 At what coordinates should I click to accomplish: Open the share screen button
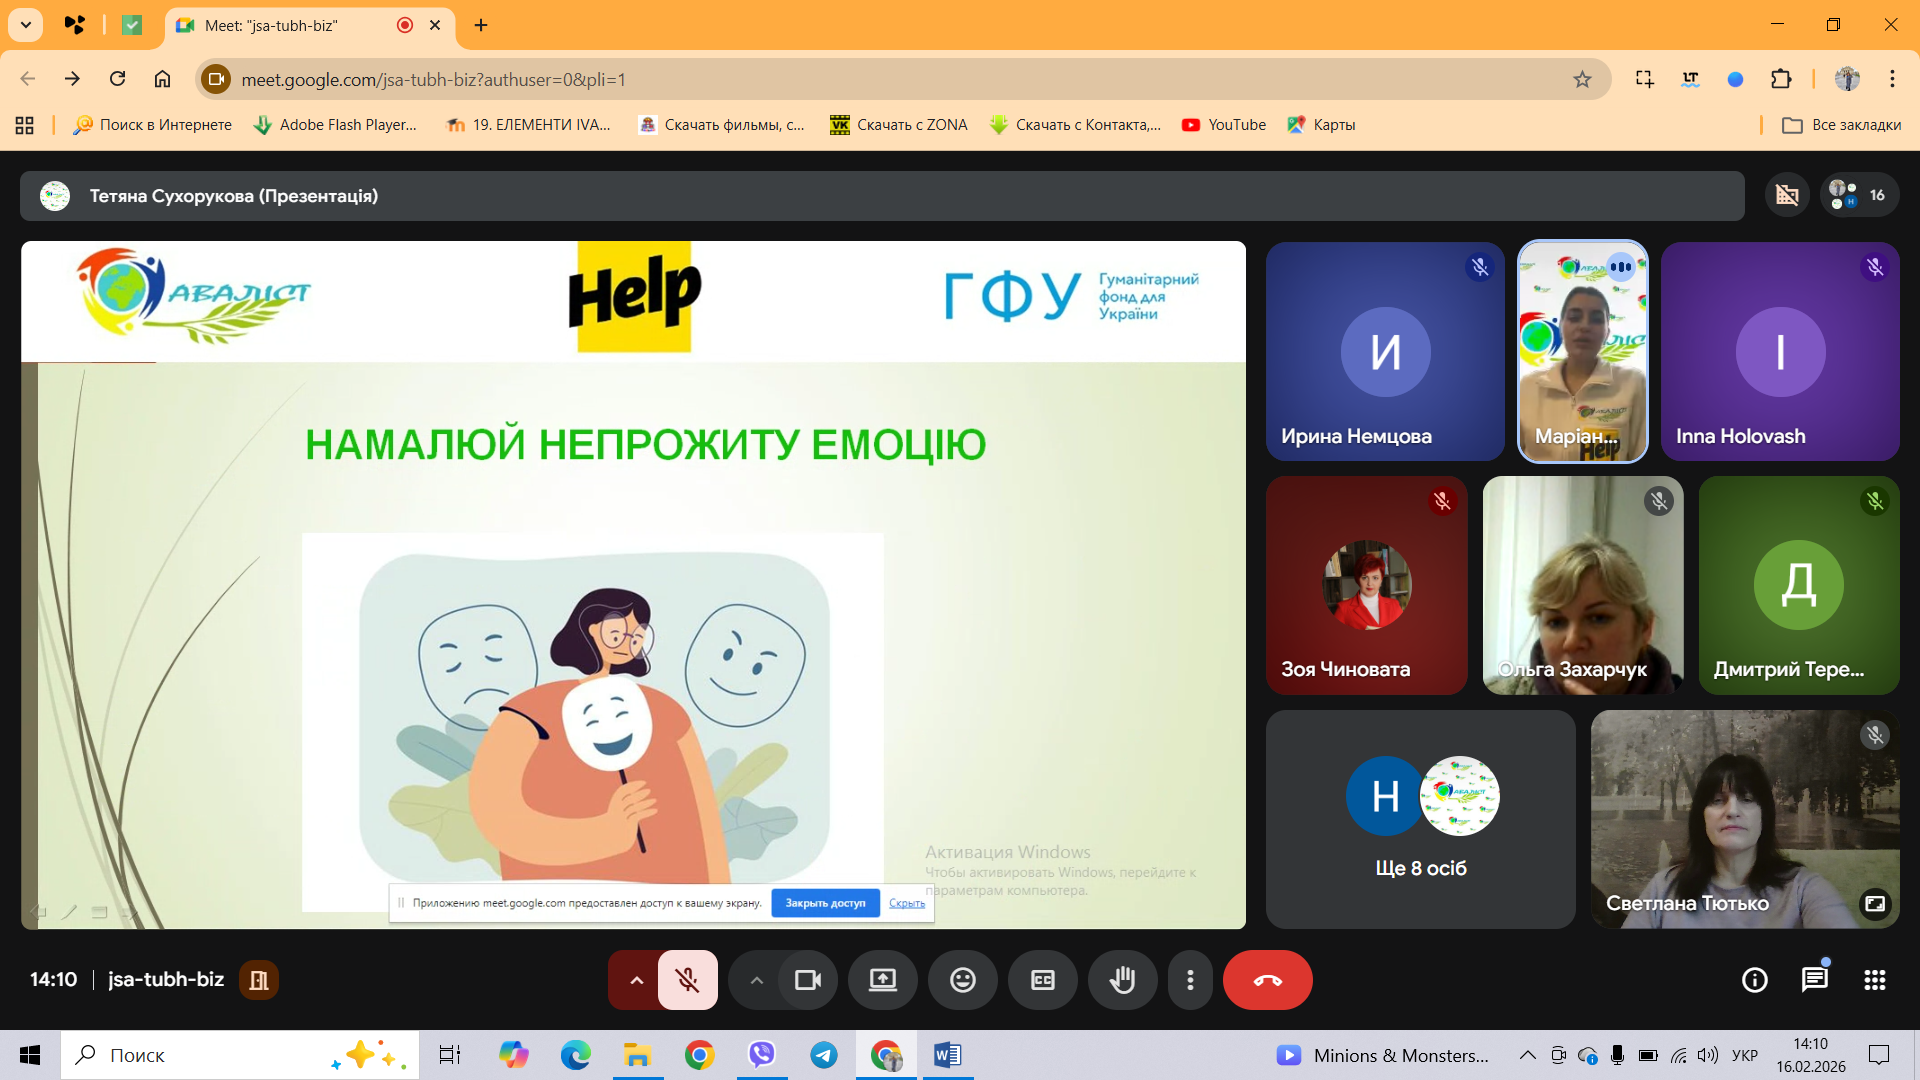click(x=882, y=980)
